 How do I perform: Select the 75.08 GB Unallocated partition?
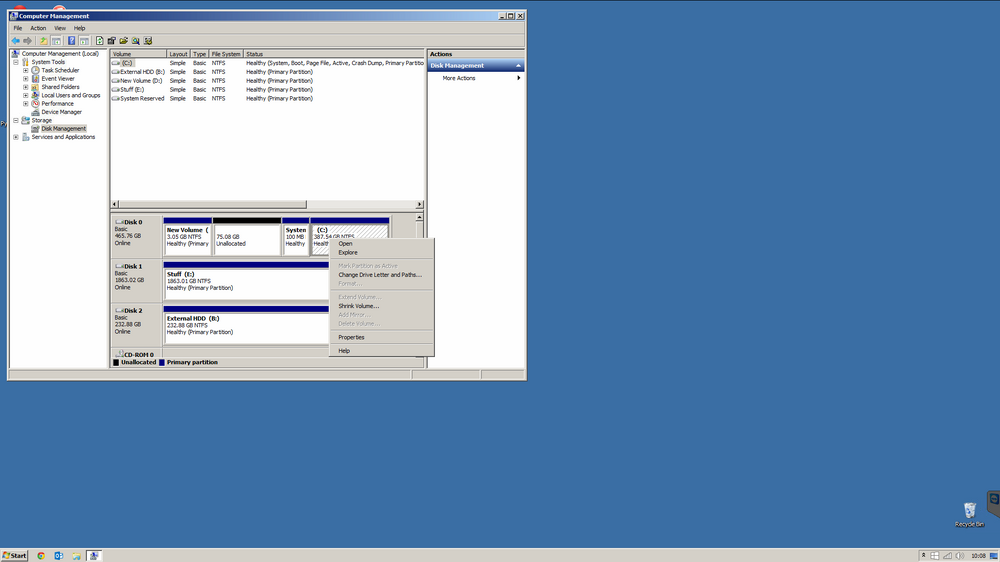click(247, 237)
